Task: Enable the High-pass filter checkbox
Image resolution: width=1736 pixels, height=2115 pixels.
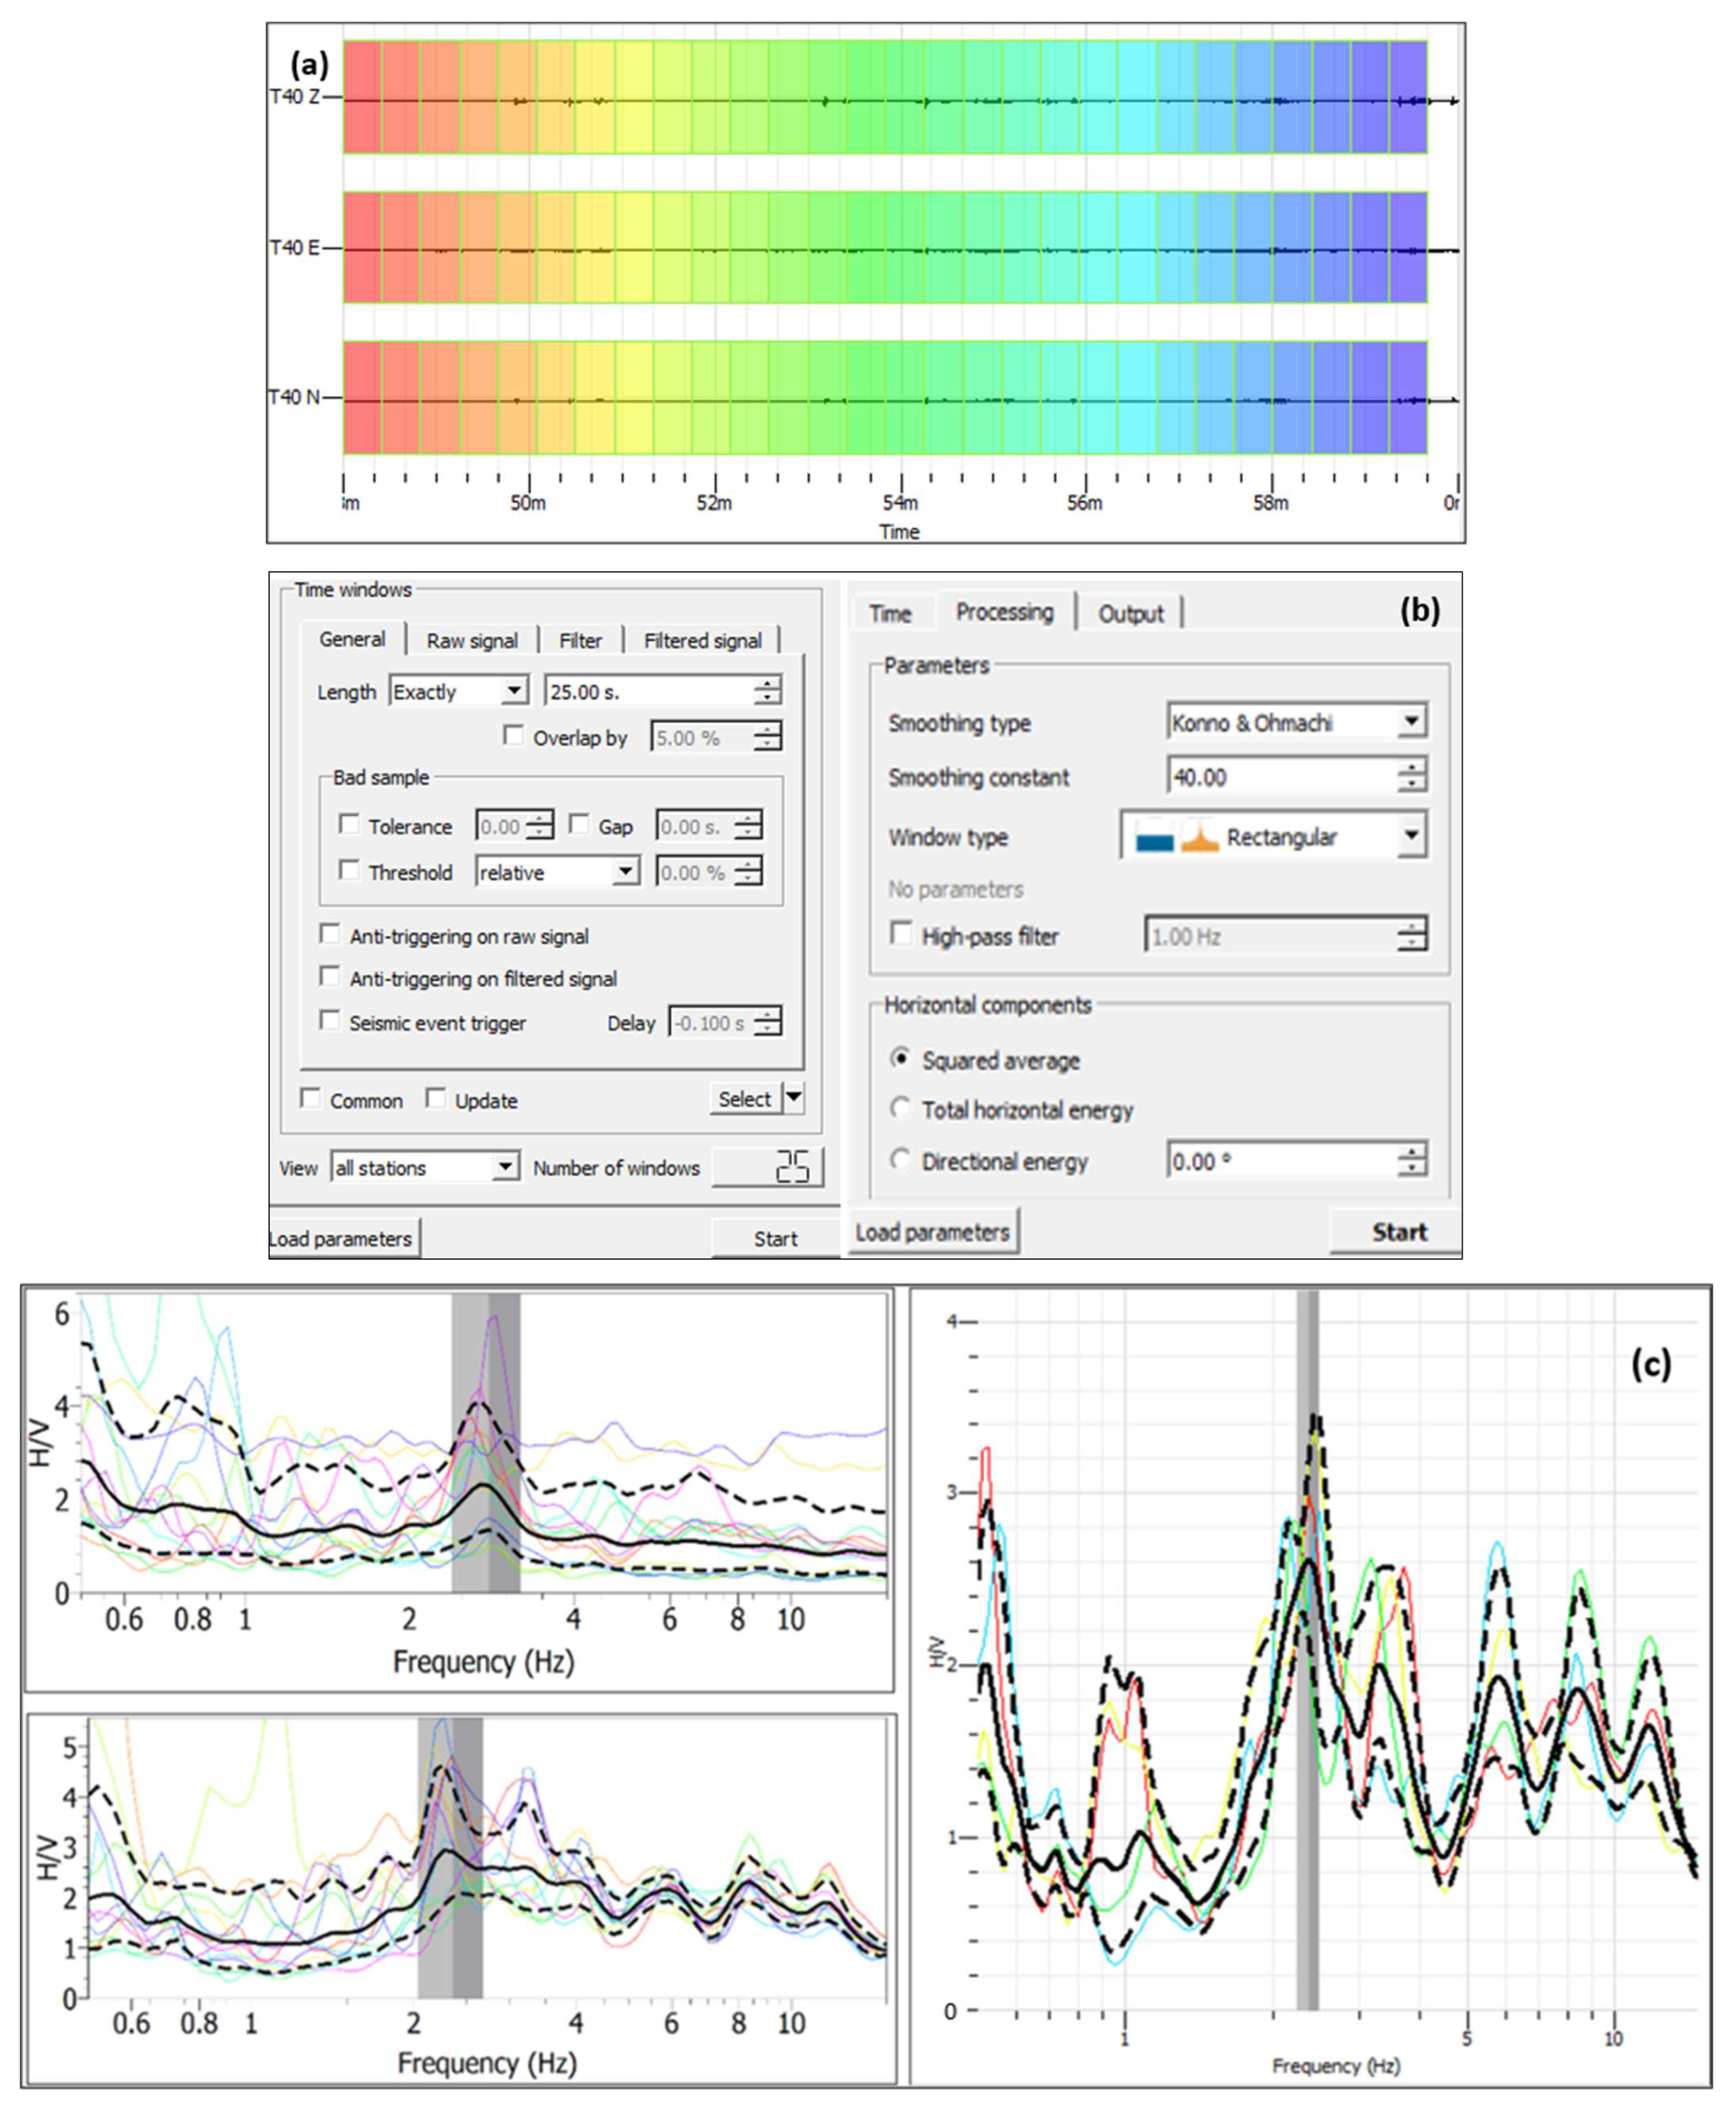Action: (x=902, y=934)
